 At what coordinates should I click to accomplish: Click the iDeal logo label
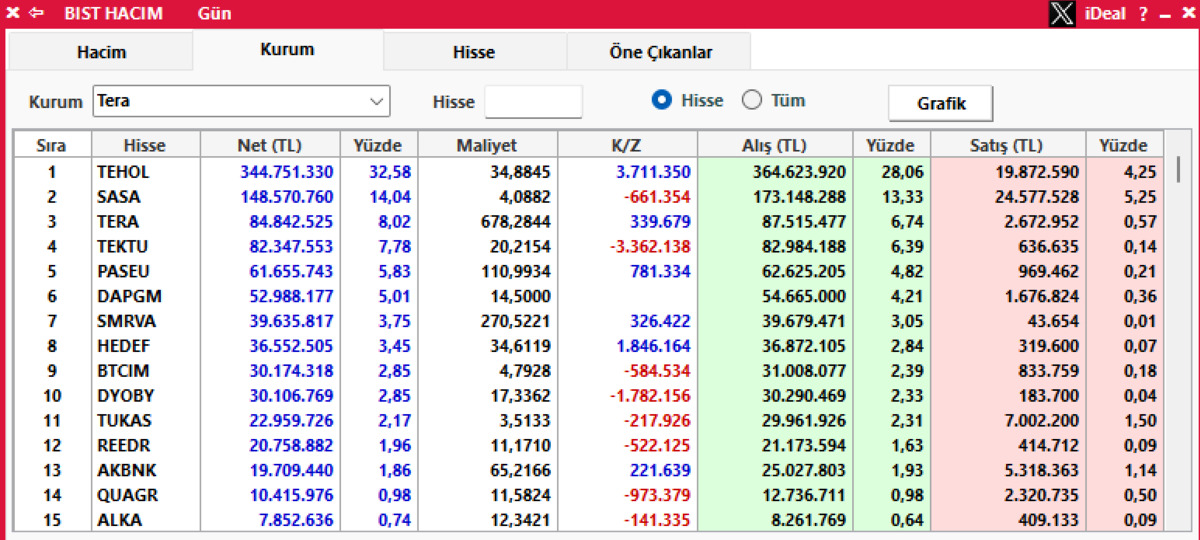coord(1105,14)
